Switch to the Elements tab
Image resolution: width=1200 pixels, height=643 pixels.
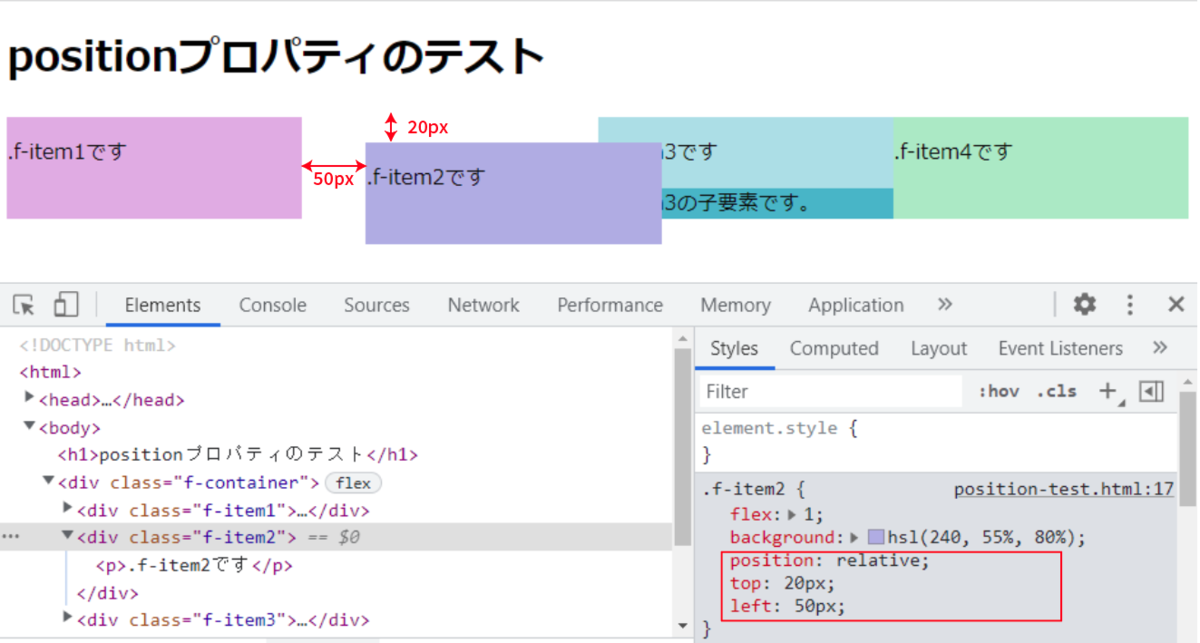tap(163, 305)
